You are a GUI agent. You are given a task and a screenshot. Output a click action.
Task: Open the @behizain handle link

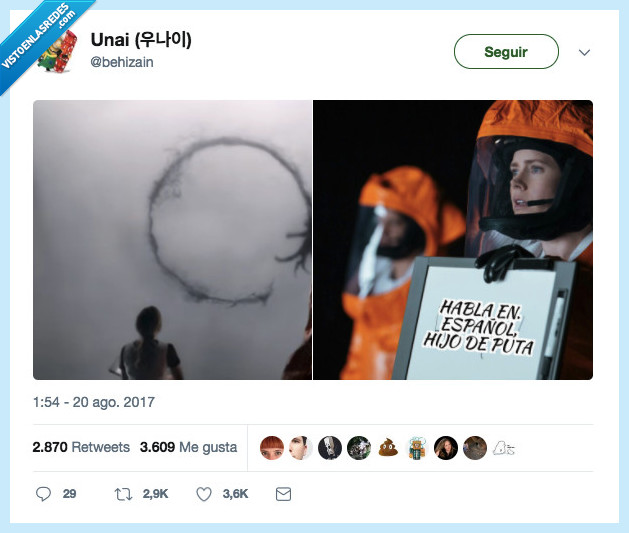pos(122,62)
